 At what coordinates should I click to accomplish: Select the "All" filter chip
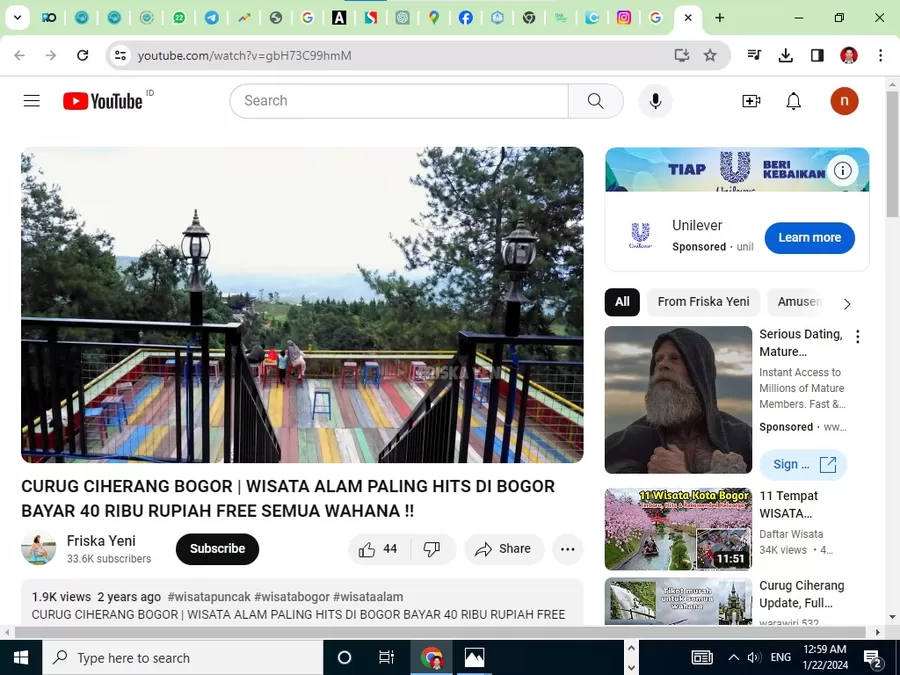pyautogui.click(x=622, y=302)
